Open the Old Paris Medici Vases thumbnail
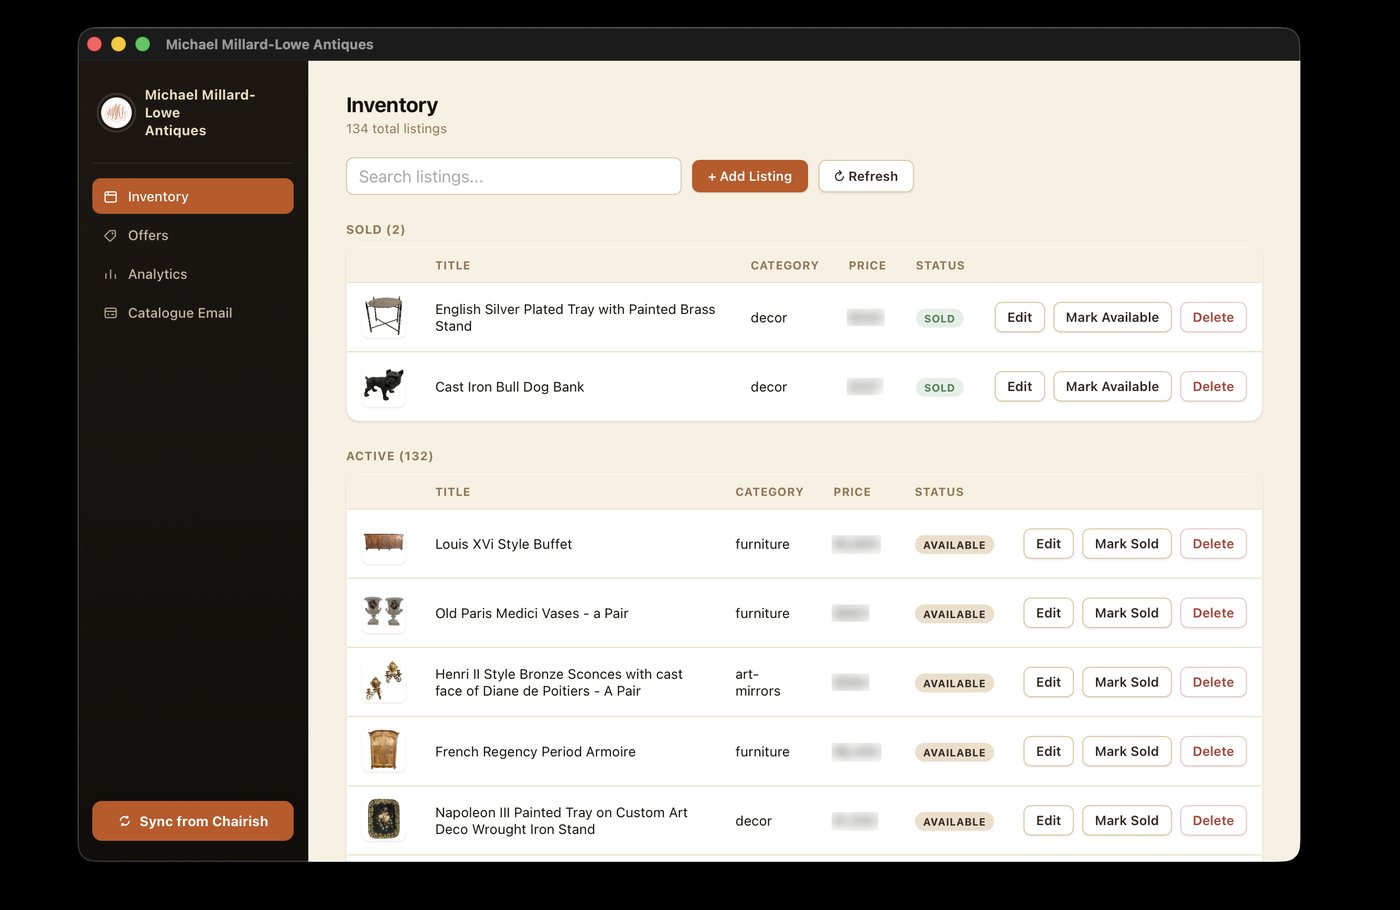The width and height of the screenshot is (1400, 910). (x=384, y=612)
